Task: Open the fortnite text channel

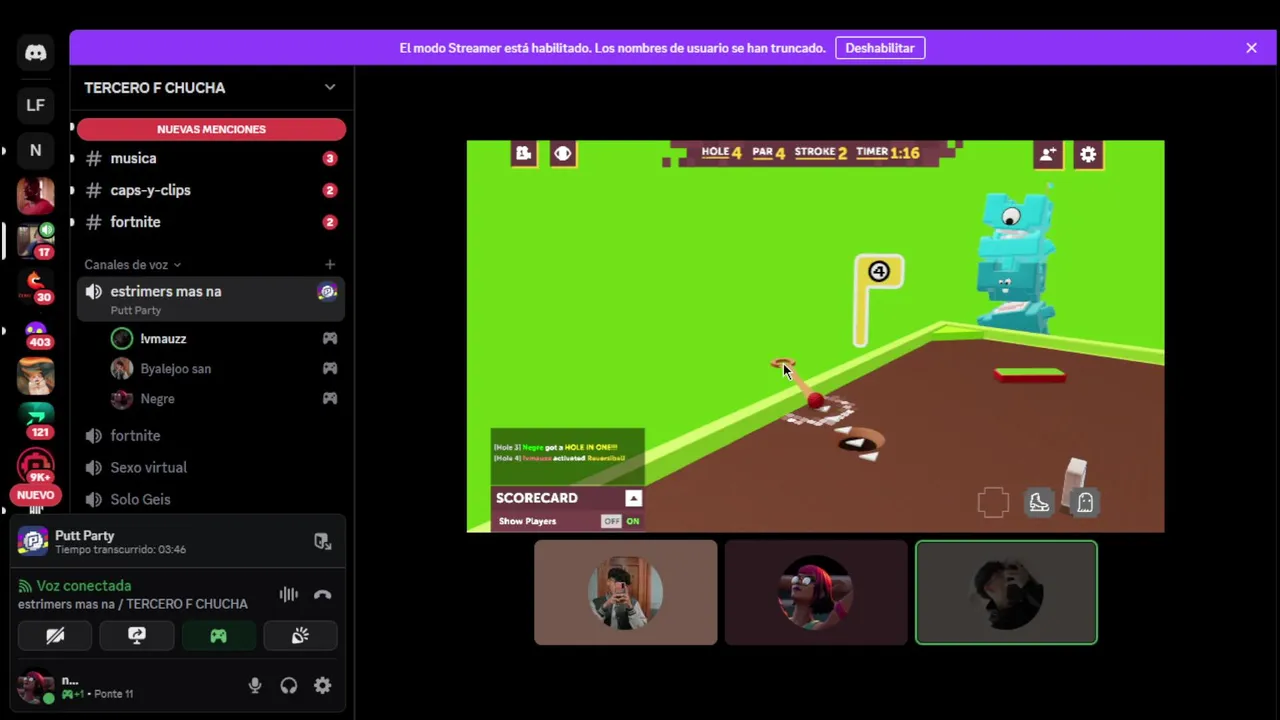Action: [x=211, y=222]
